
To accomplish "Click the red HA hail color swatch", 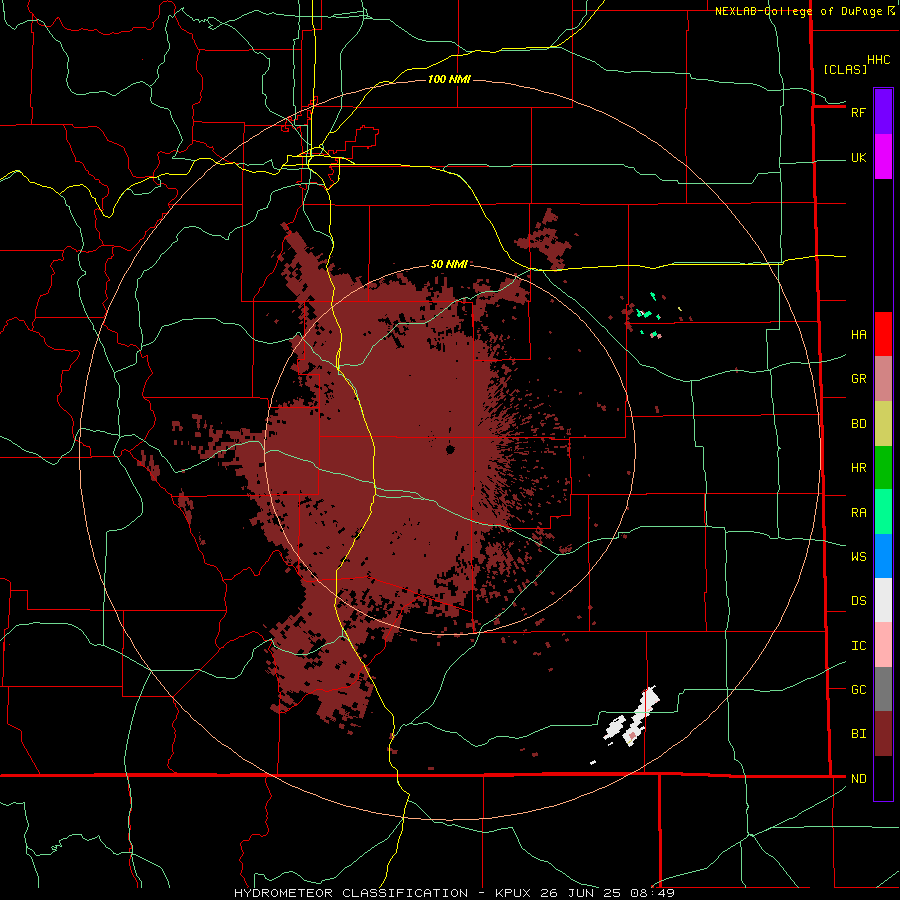I will 883,334.
